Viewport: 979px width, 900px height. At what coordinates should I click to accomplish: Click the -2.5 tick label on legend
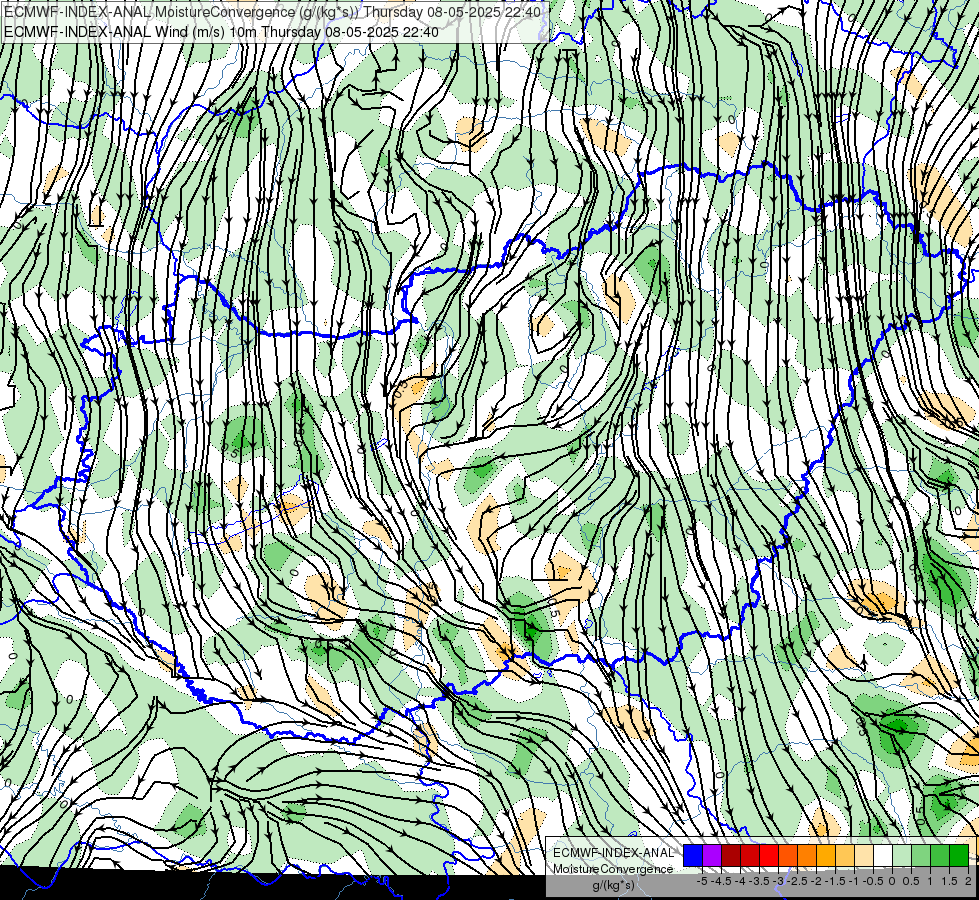click(798, 881)
